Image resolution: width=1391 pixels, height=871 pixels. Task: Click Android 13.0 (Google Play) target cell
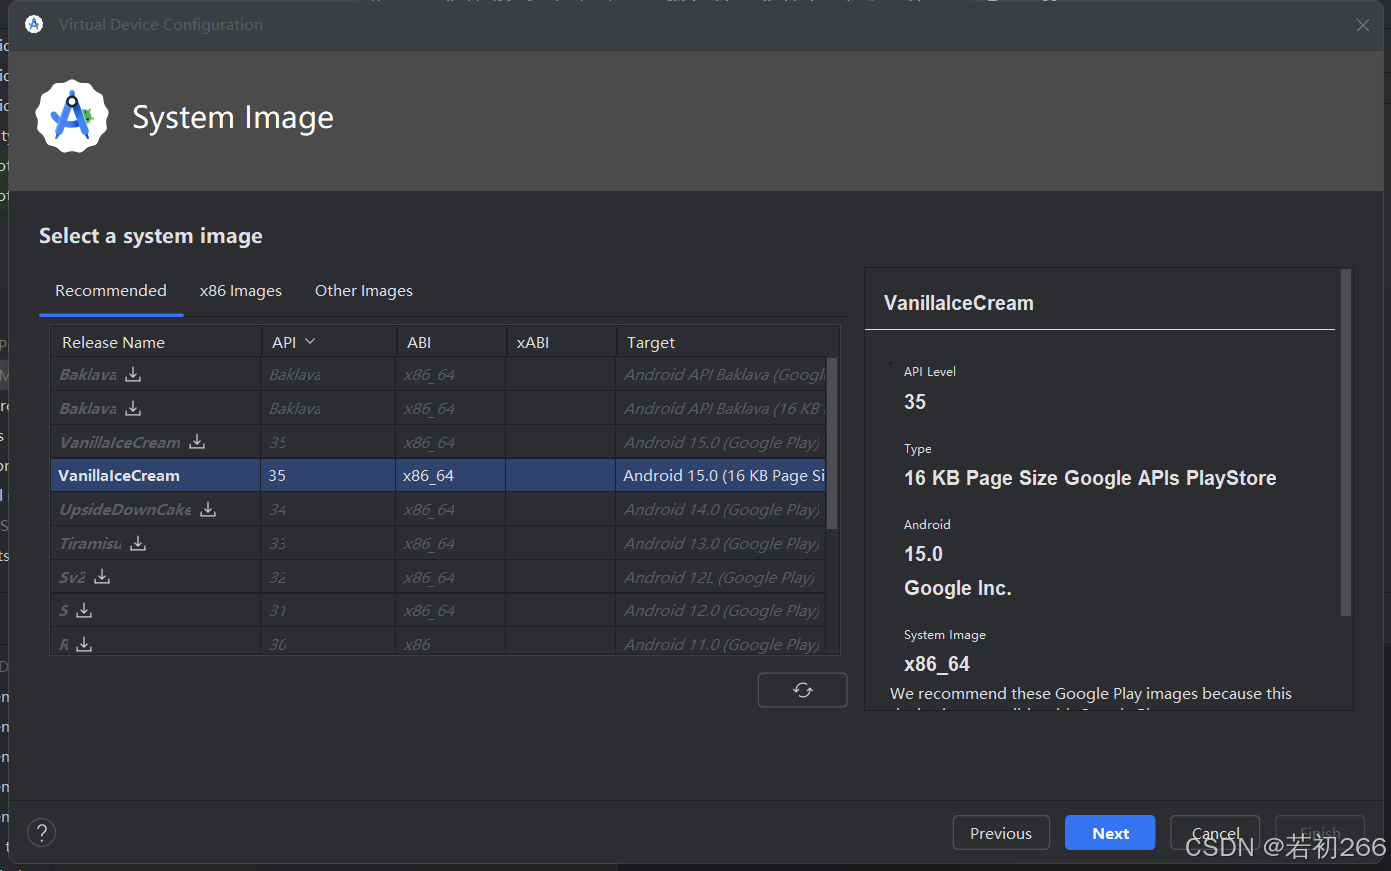(722, 544)
